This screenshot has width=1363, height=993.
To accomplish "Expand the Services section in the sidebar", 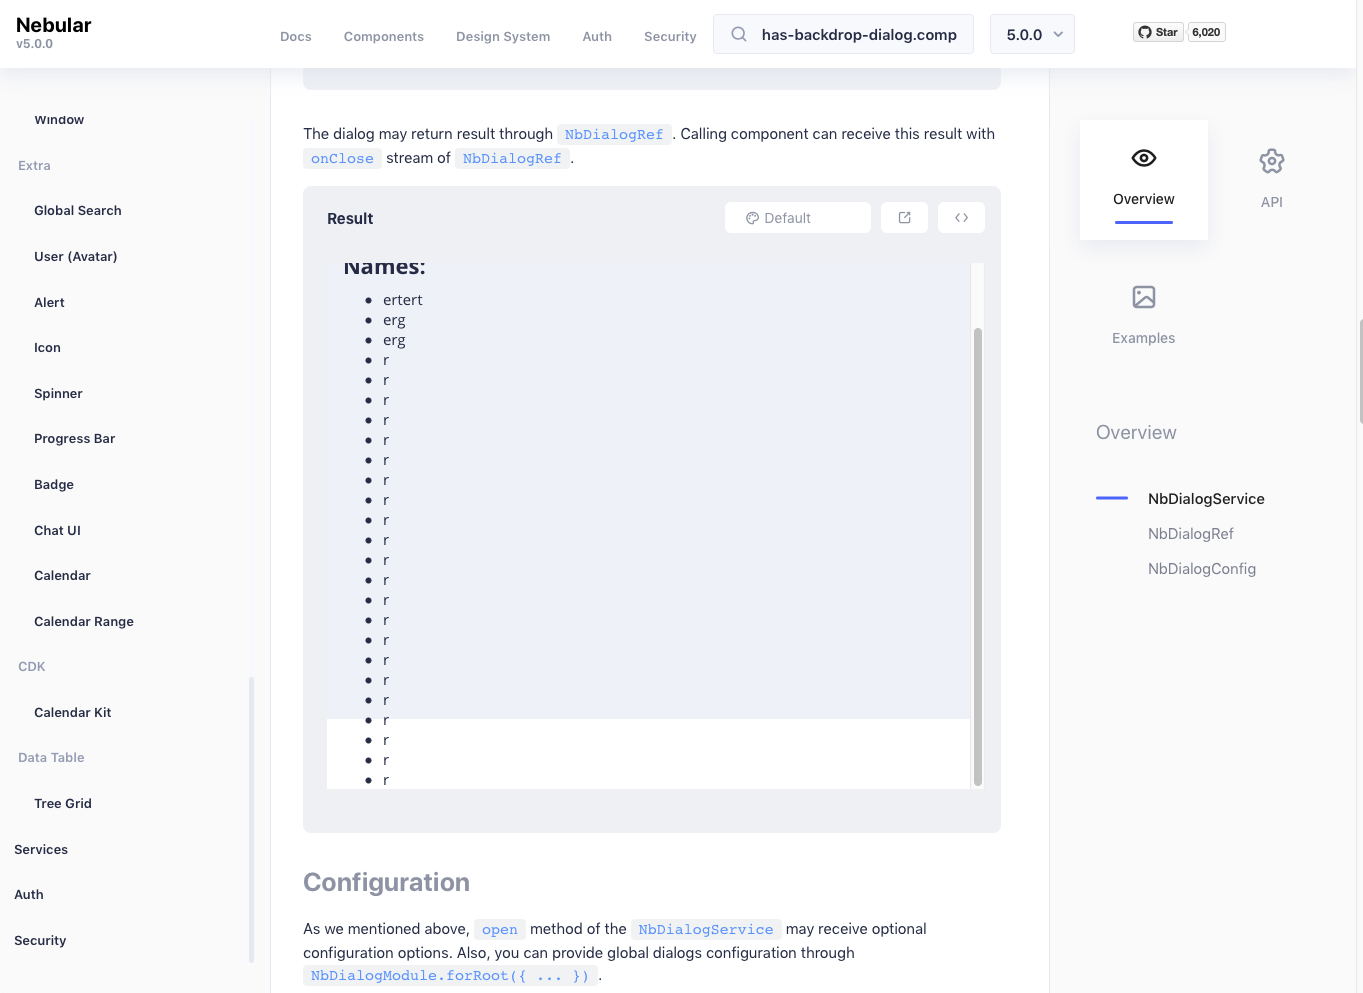I will [x=41, y=849].
